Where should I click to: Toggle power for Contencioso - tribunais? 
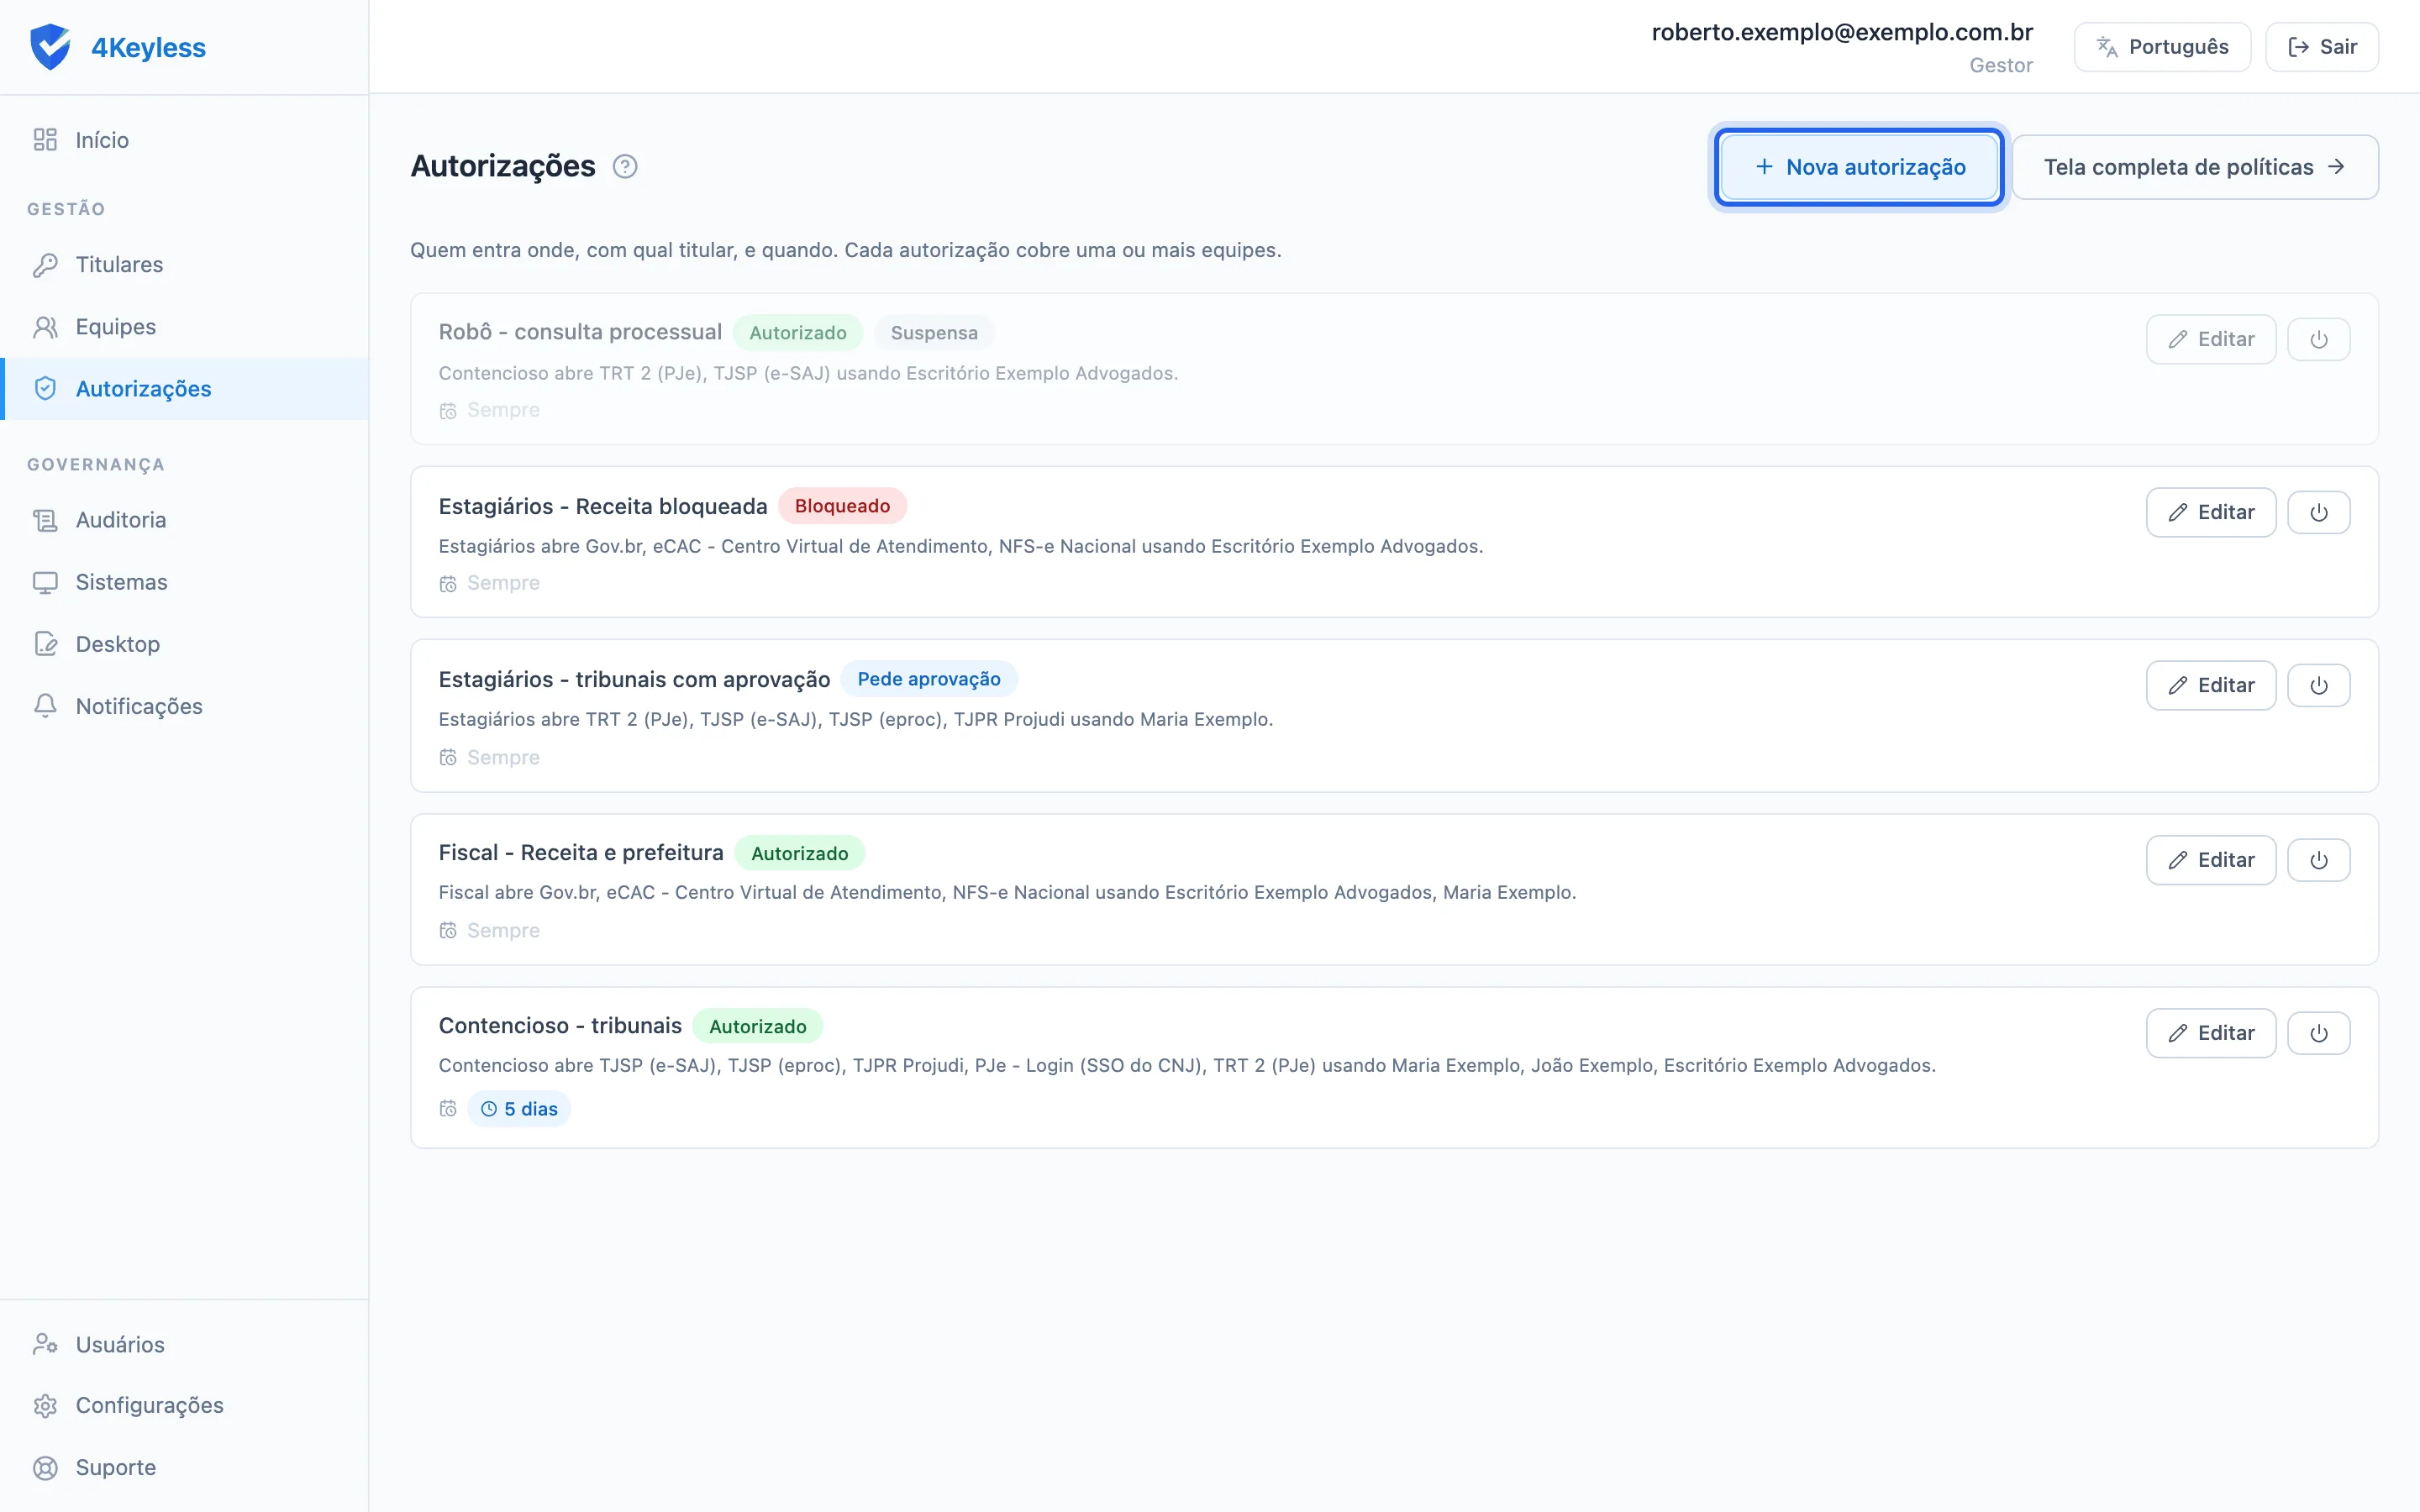click(2318, 1033)
